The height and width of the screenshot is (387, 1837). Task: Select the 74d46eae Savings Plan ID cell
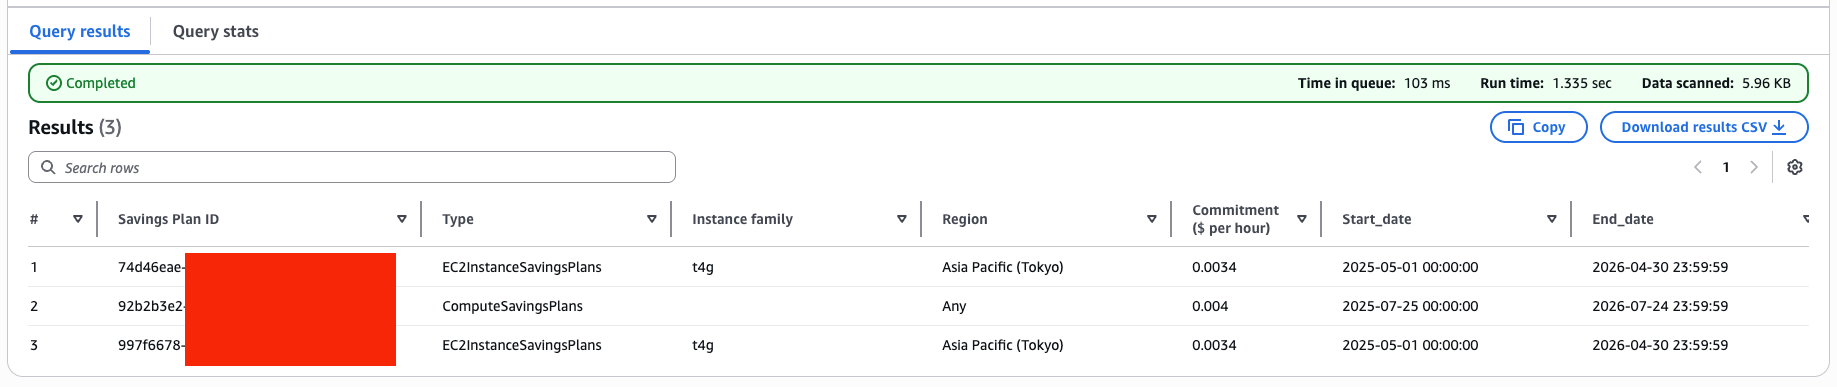coord(151,267)
